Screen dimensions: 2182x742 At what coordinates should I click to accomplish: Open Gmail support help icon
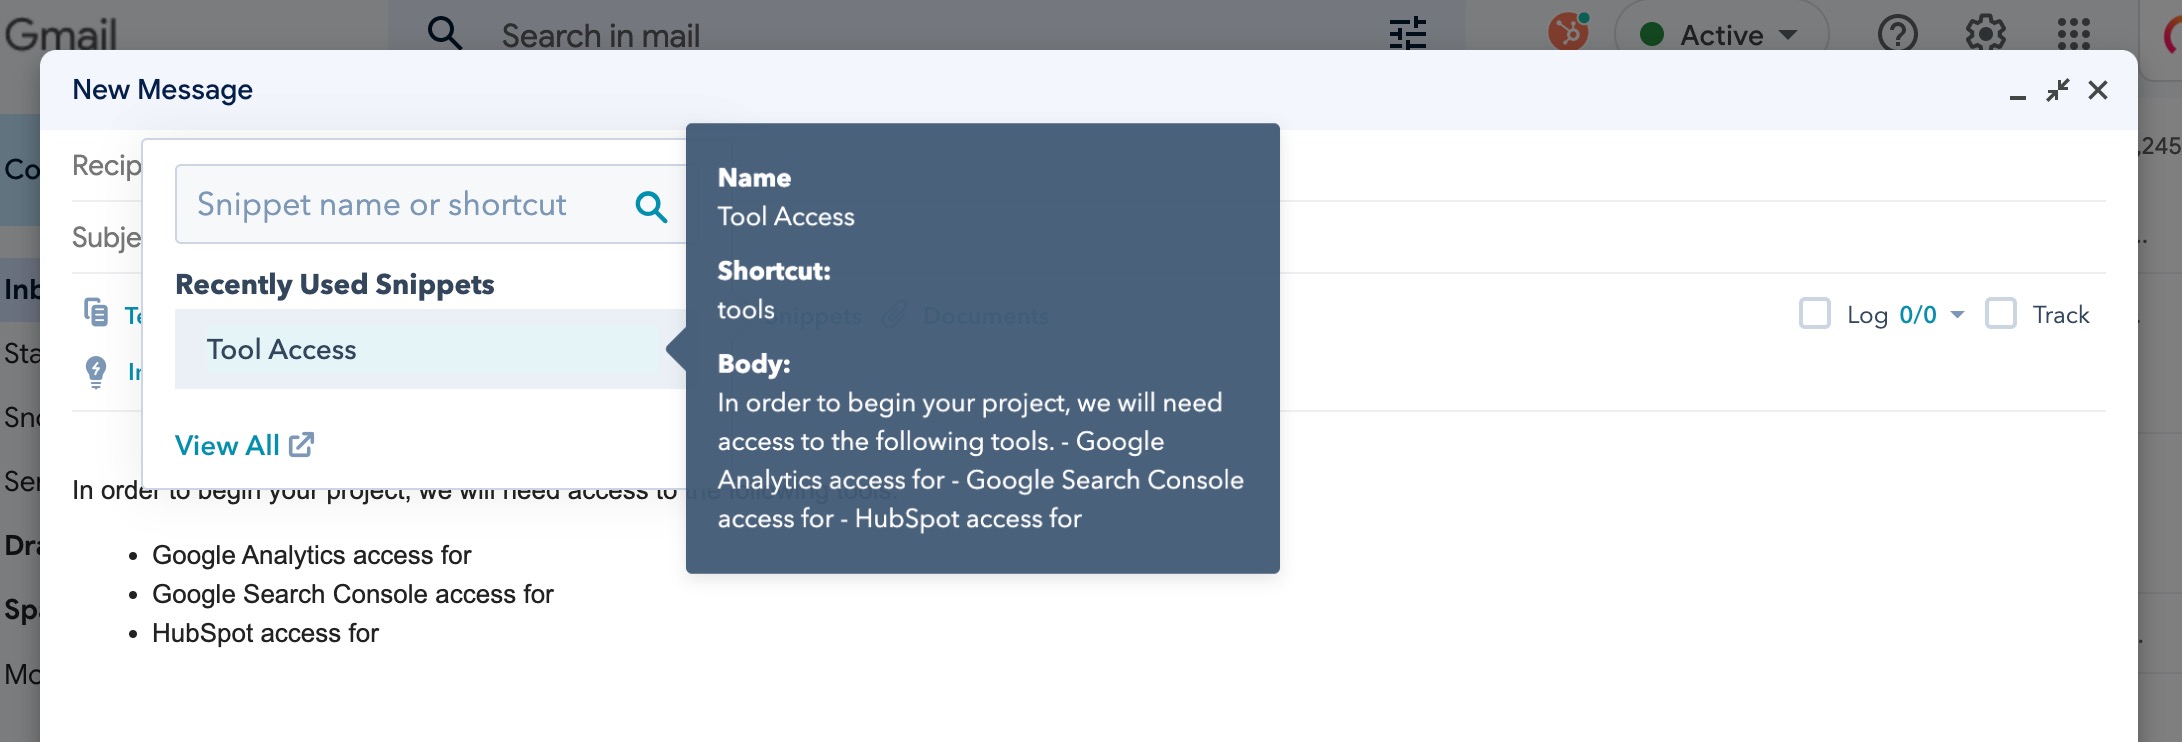1897,34
